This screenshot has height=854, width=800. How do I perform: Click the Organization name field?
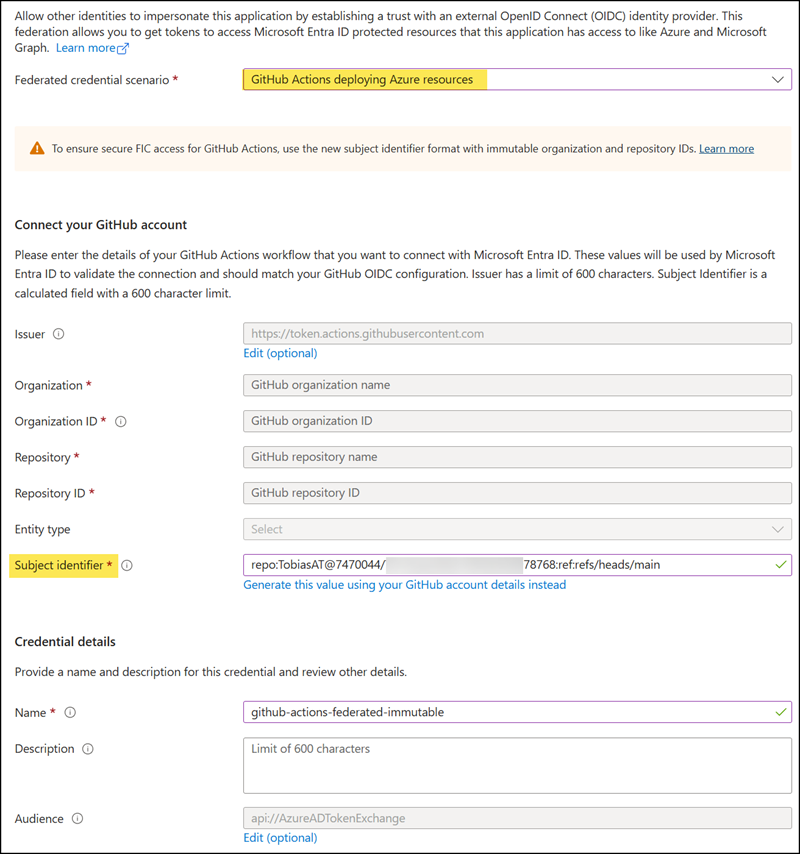pyautogui.click(x=517, y=385)
